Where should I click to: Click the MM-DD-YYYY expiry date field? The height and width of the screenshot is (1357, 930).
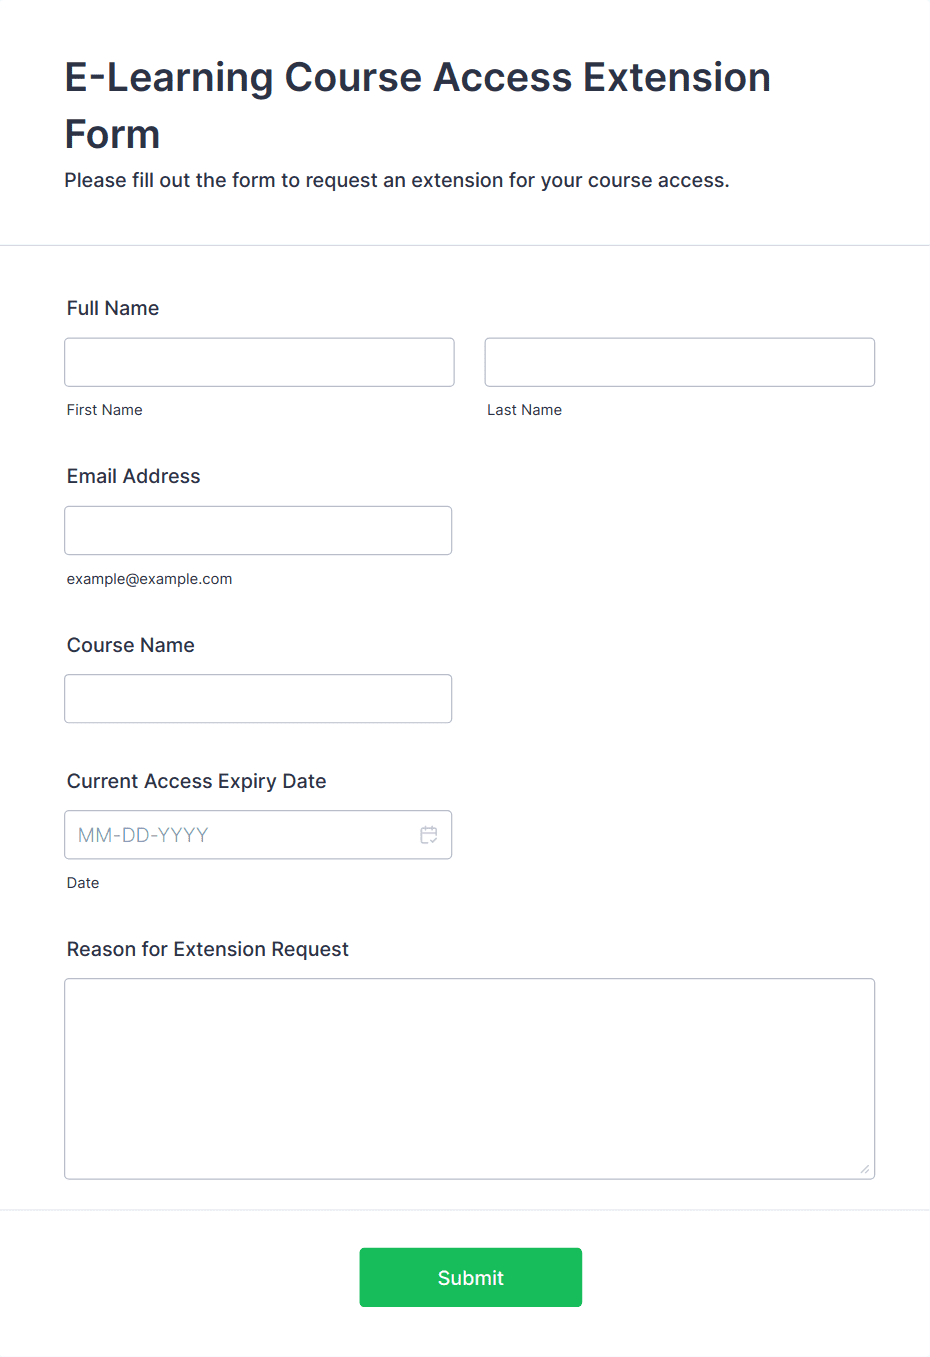258,834
